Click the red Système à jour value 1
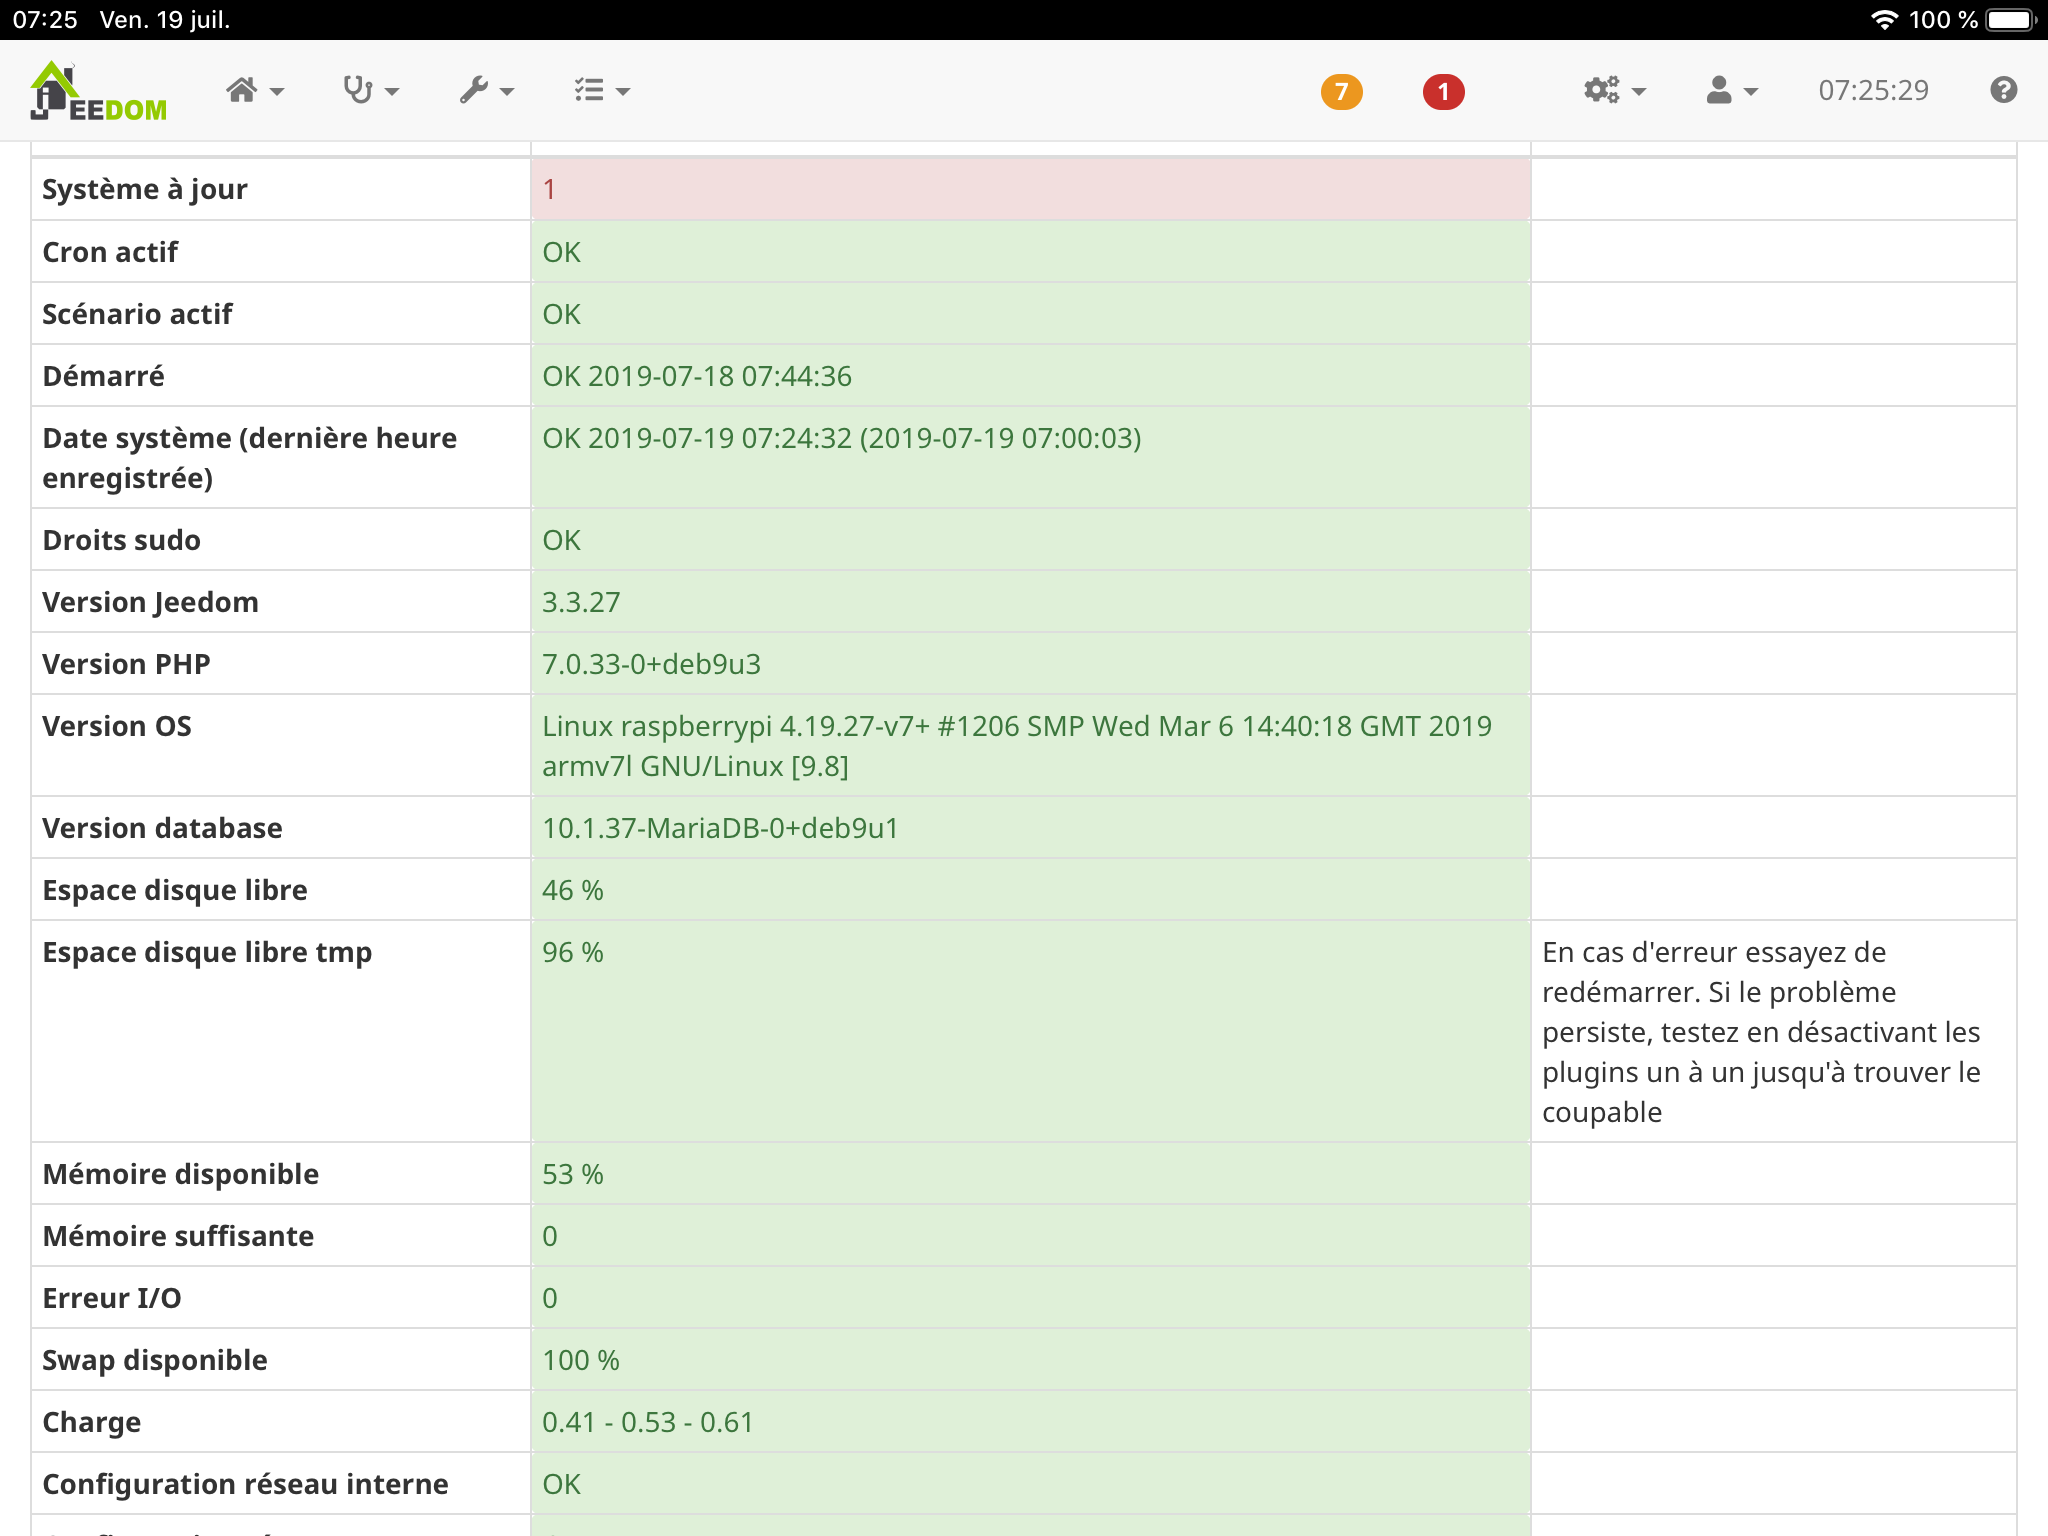2048x1536 pixels. click(x=549, y=189)
